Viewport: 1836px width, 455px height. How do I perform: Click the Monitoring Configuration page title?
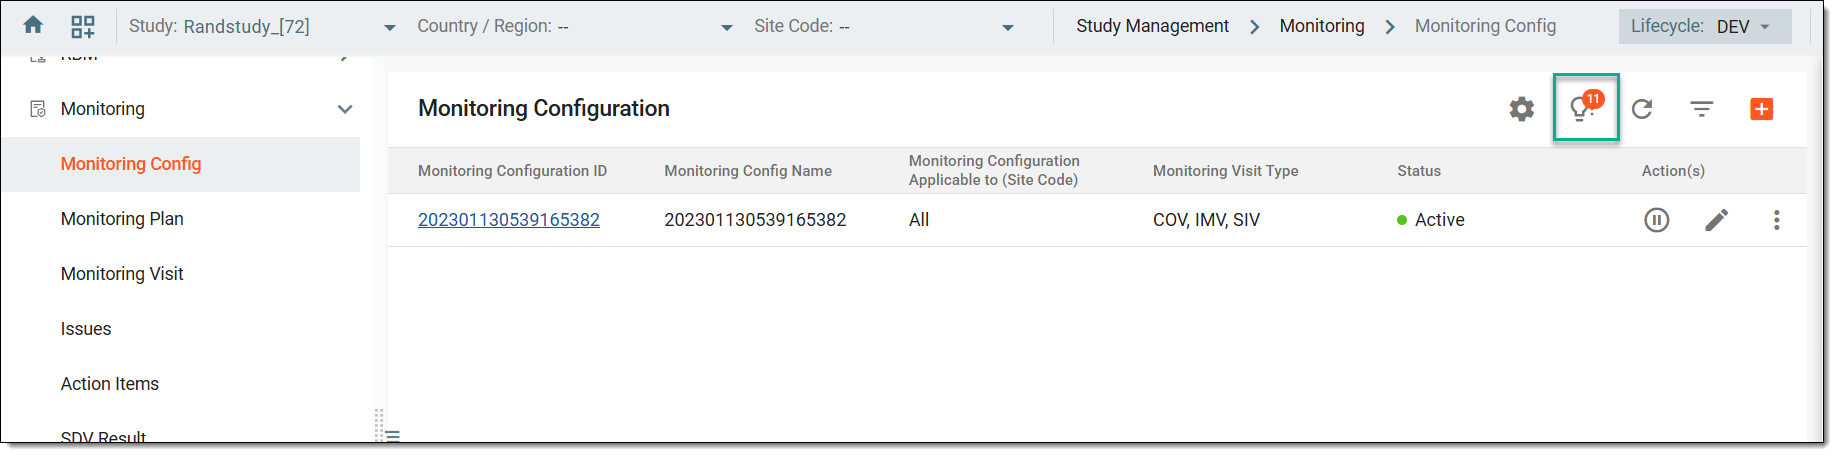pos(544,108)
